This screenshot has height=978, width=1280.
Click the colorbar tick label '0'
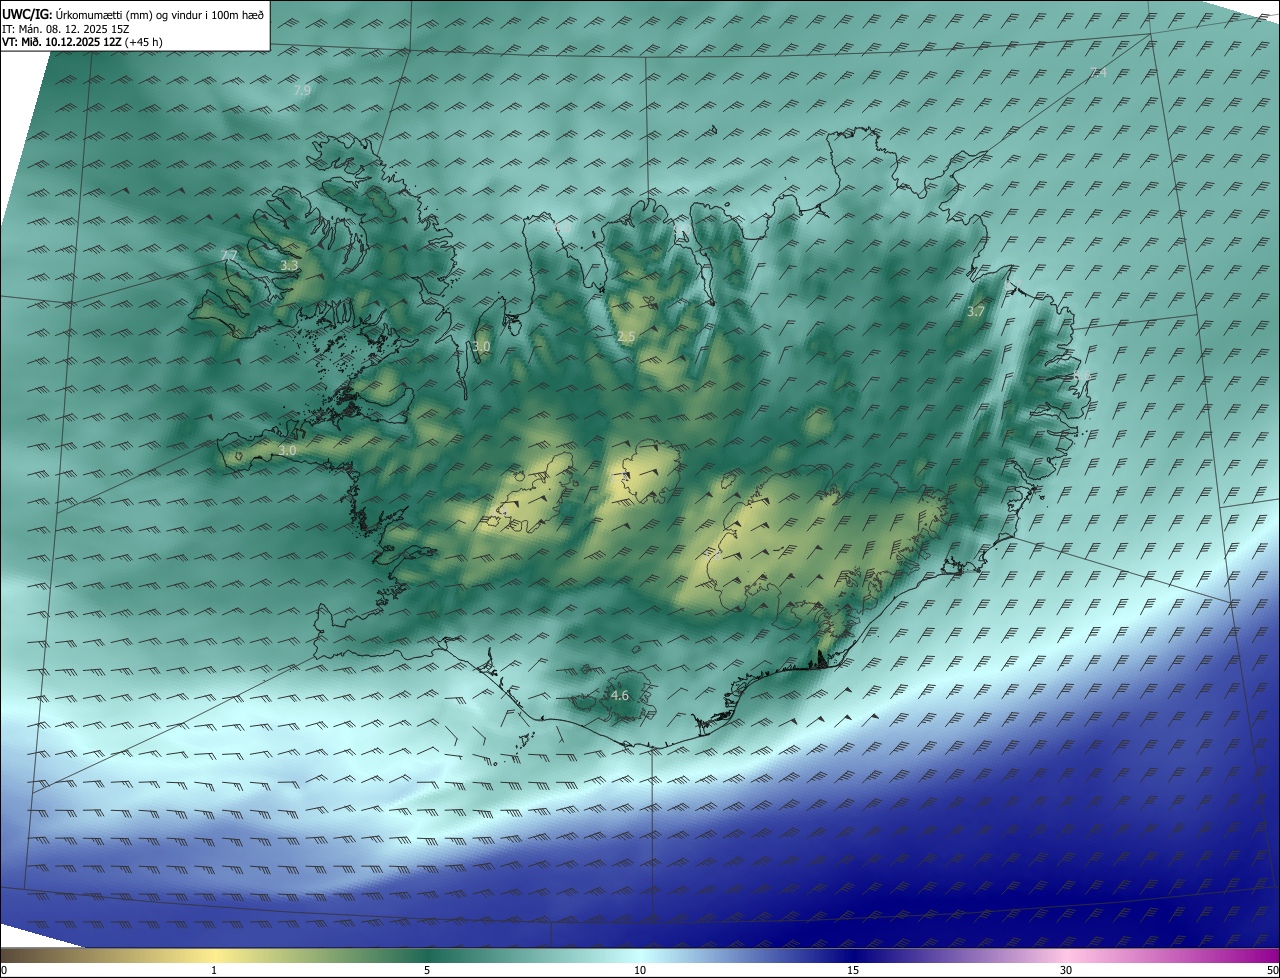(4, 970)
